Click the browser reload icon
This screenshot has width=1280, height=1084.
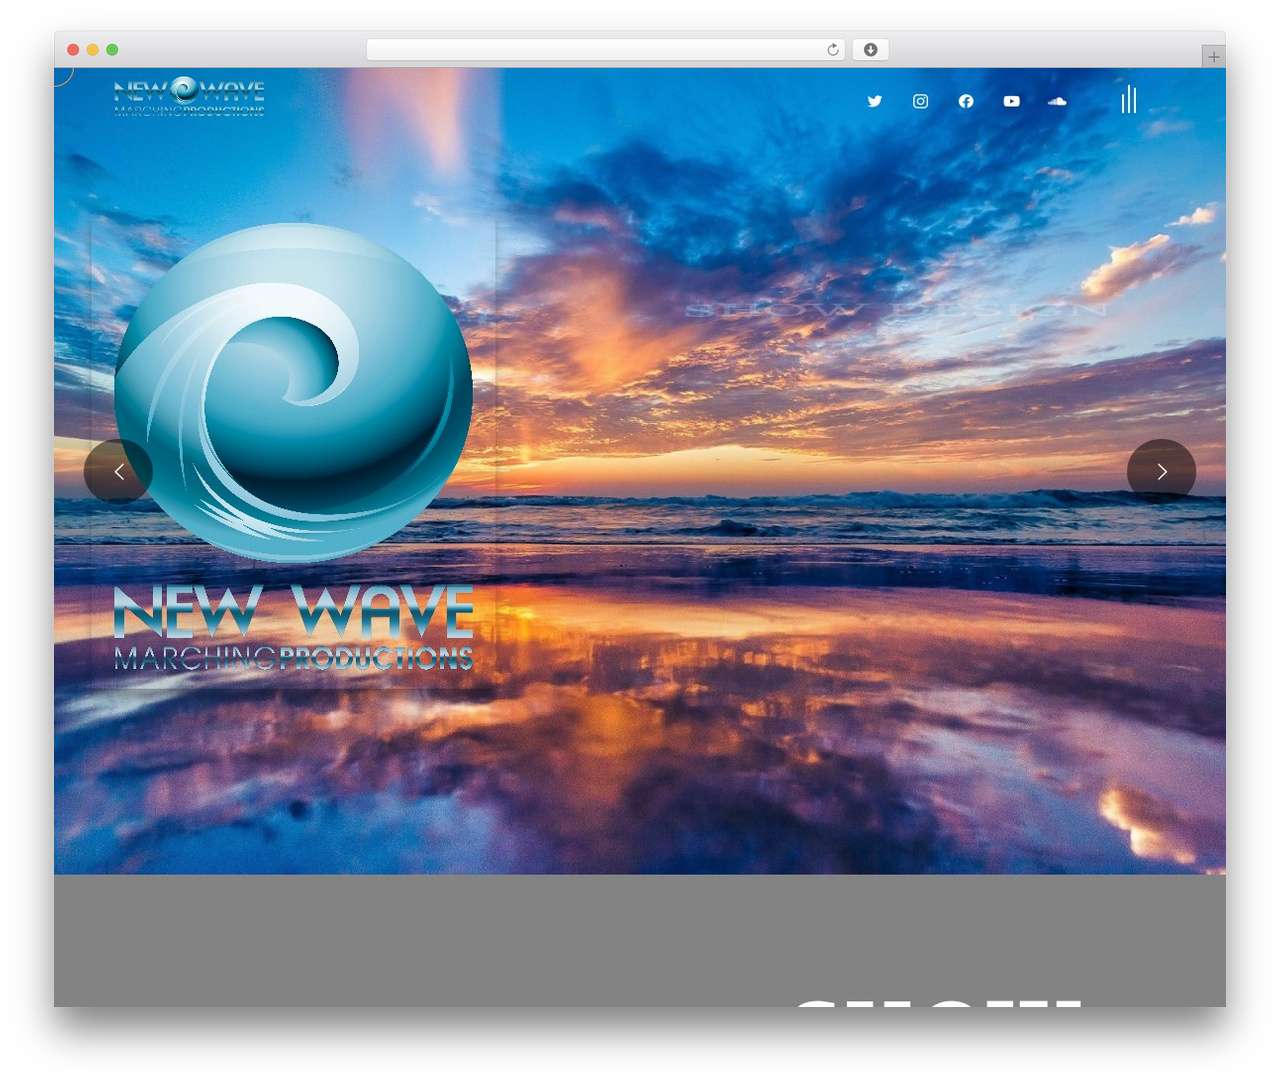(833, 50)
